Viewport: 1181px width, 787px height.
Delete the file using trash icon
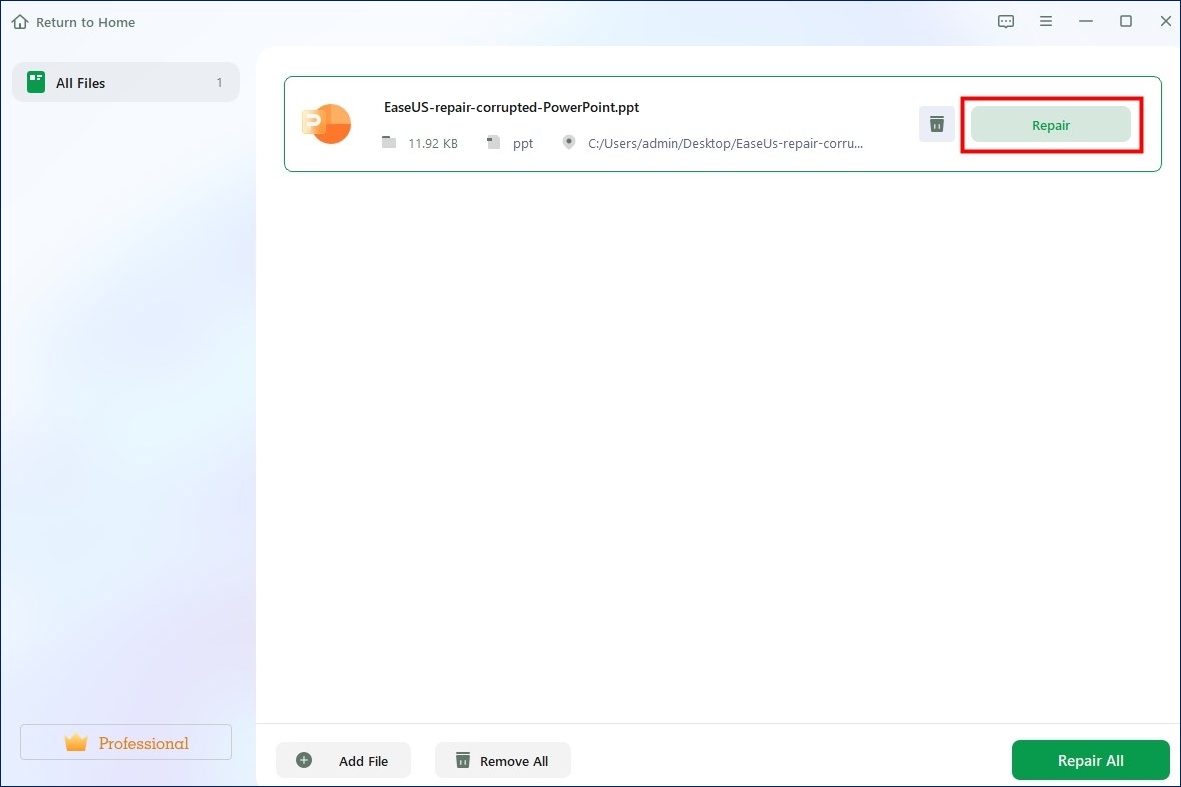tap(936, 124)
